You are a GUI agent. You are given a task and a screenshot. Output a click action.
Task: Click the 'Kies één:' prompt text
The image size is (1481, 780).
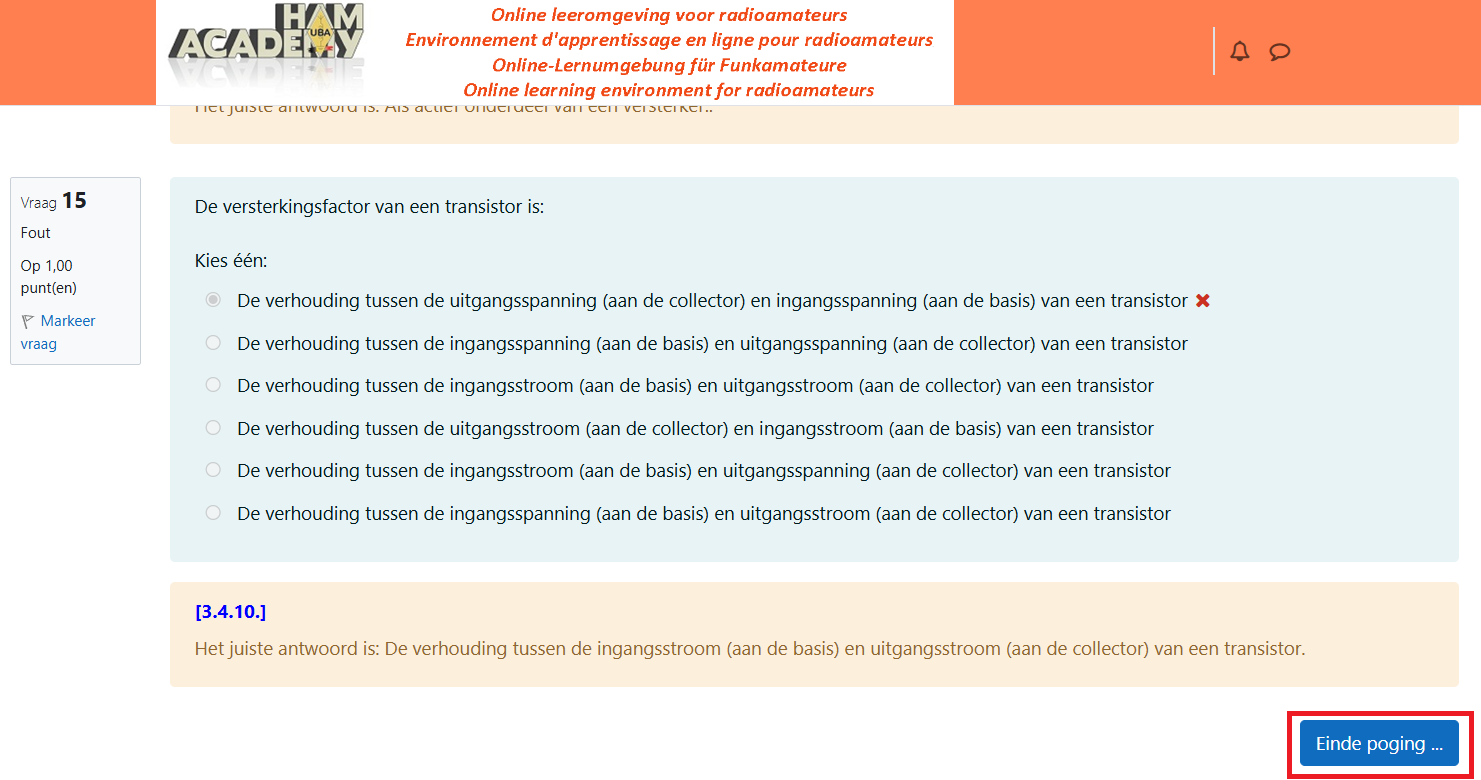[232, 261]
